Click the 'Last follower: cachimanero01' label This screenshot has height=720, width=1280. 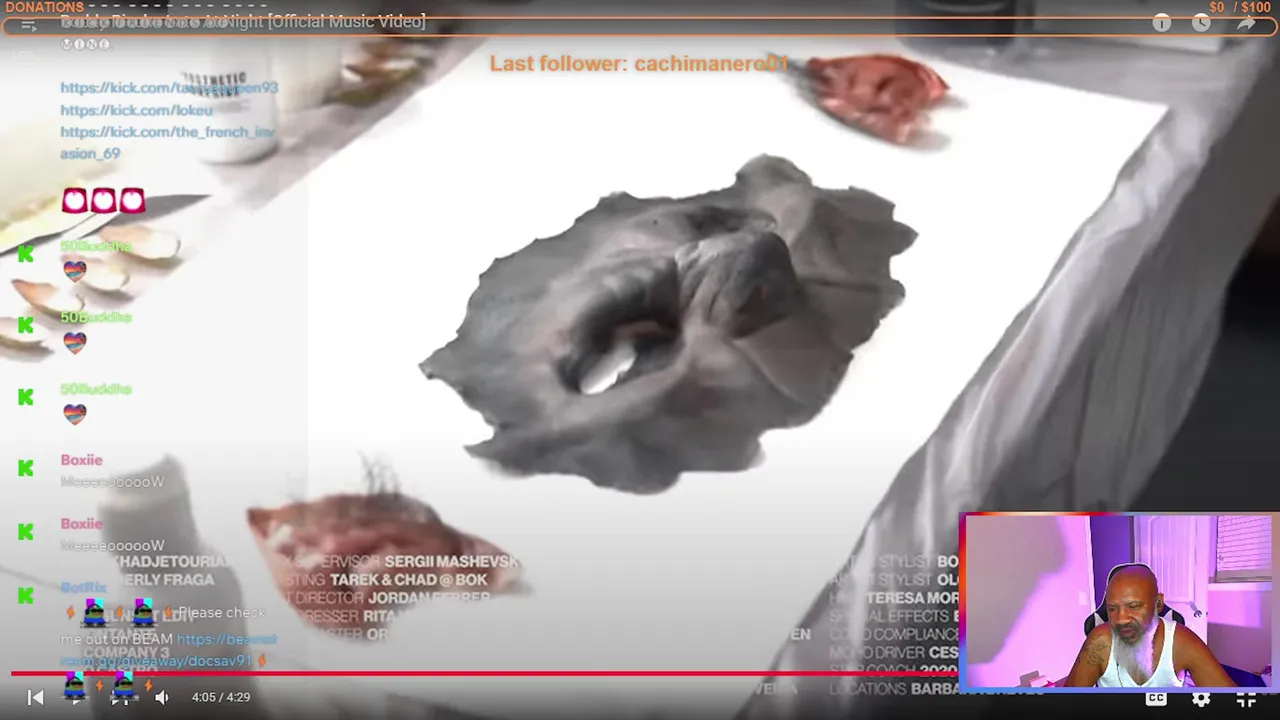click(639, 64)
